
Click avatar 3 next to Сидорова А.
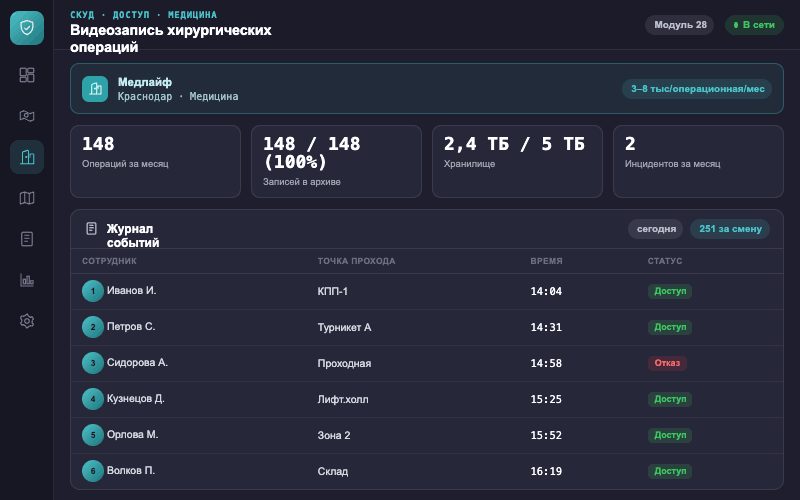pos(93,363)
